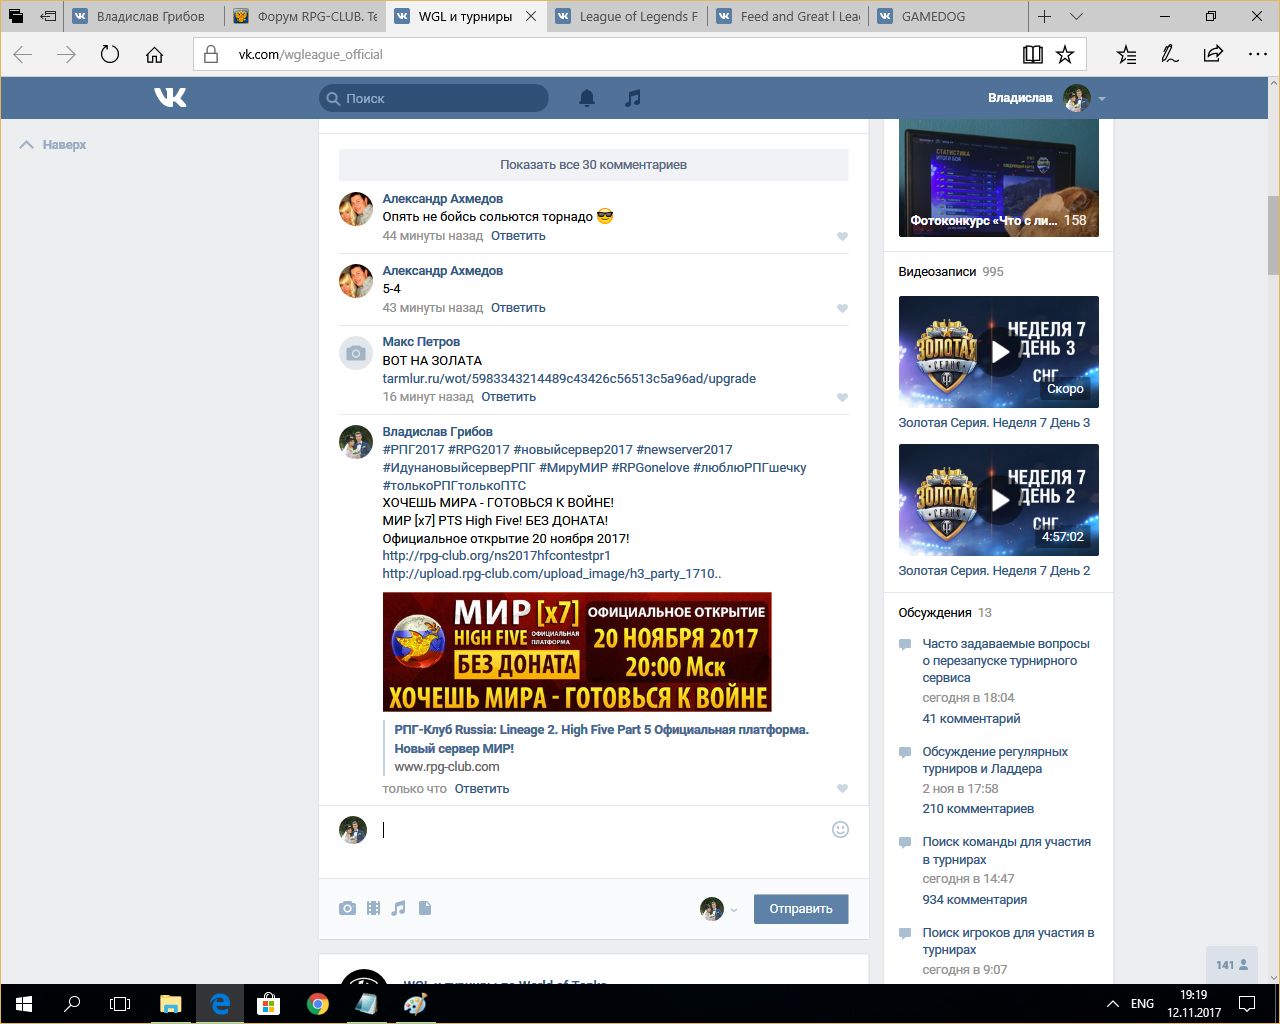Show hidden system tray icons
Image resolution: width=1280 pixels, height=1024 pixels.
(1112, 1004)
